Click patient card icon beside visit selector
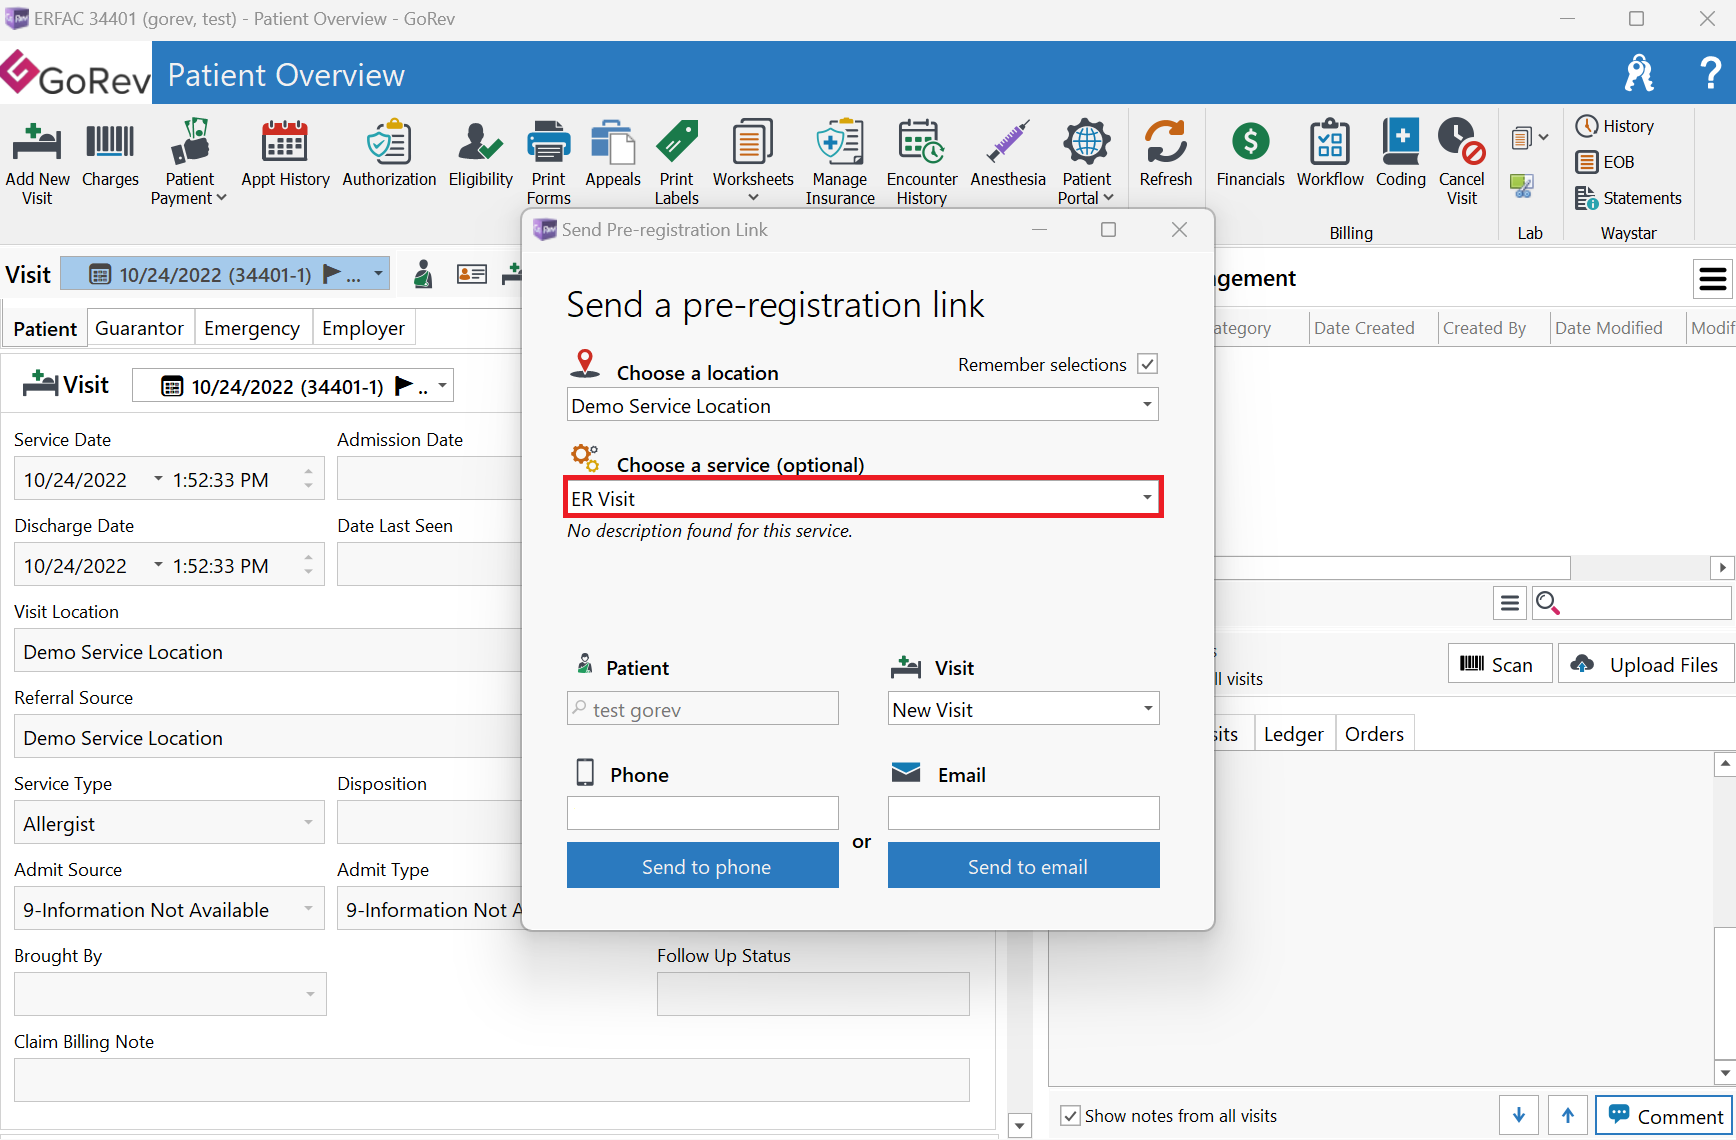The width and height of the screenshot is (1736, 1140). pos(471,274)
